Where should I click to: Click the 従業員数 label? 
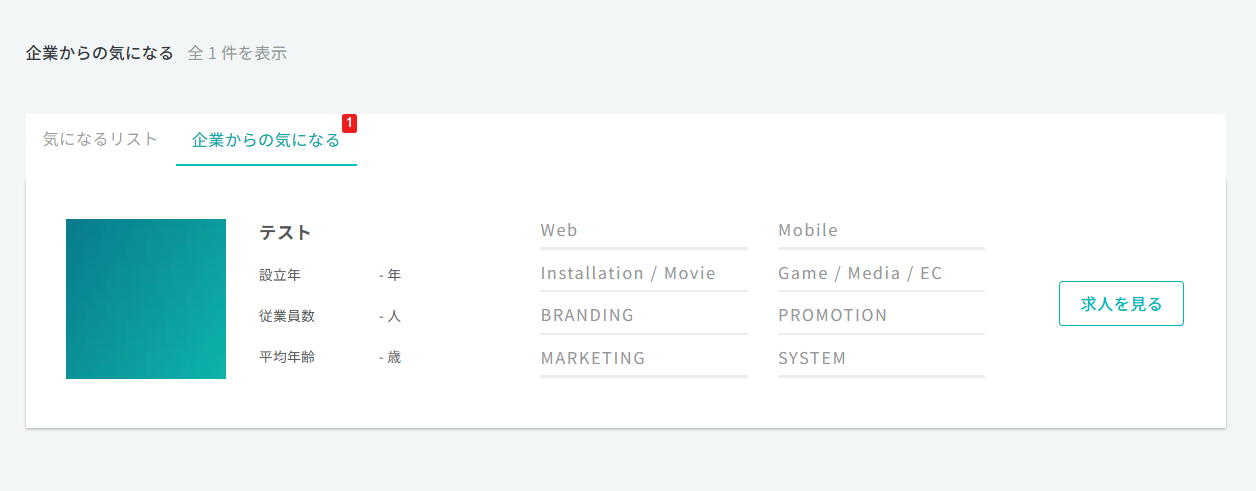tap(287, 316)
